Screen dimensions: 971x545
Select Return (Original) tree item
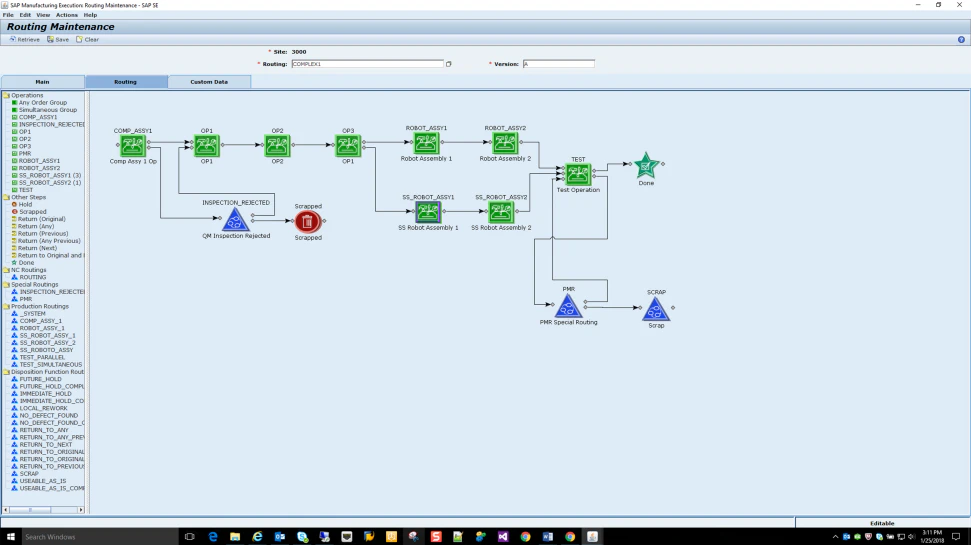pos(41,219)
